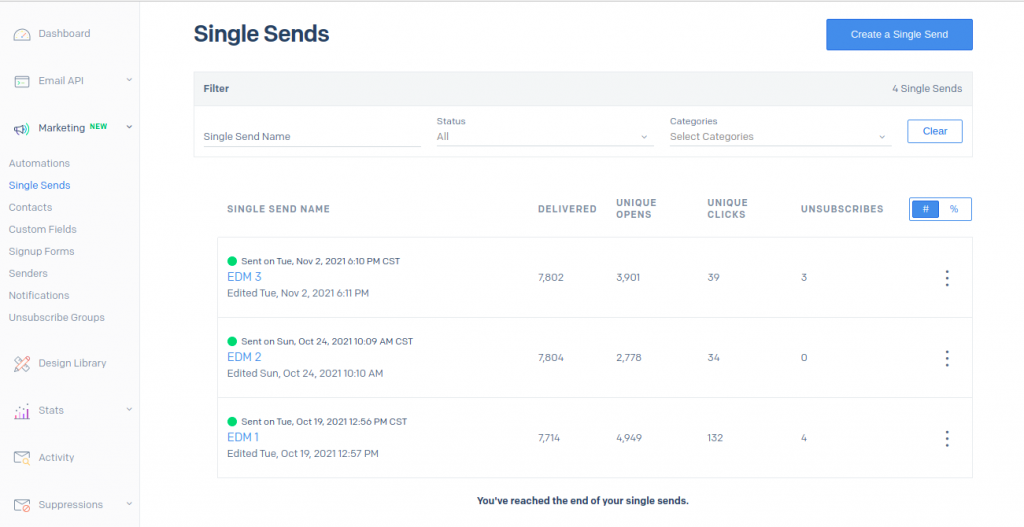Open the three-dot menu for EDM 1
This screenshot has height=527, width=1024.
(947, 438)
